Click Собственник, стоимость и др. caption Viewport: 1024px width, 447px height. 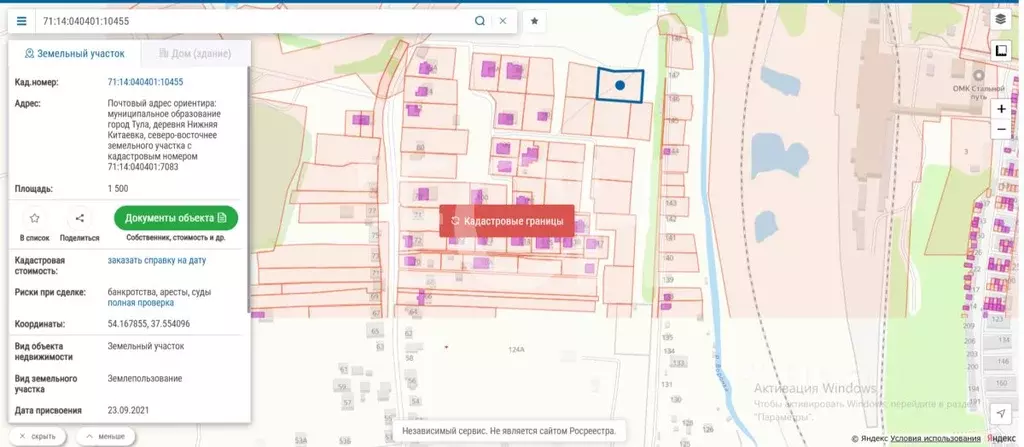pos(176,238)
